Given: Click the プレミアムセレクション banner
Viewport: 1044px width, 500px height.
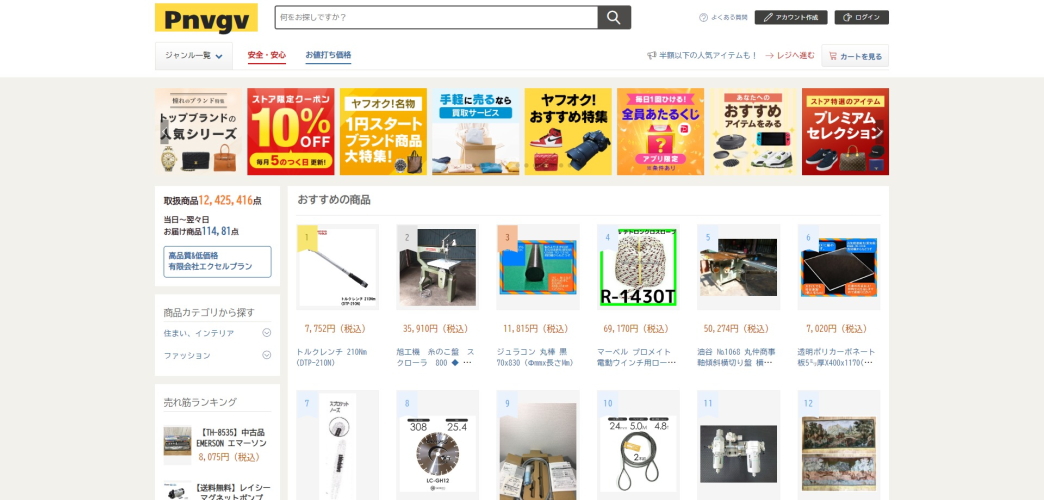Looking at the screenshot, I should tap(845, 132).
